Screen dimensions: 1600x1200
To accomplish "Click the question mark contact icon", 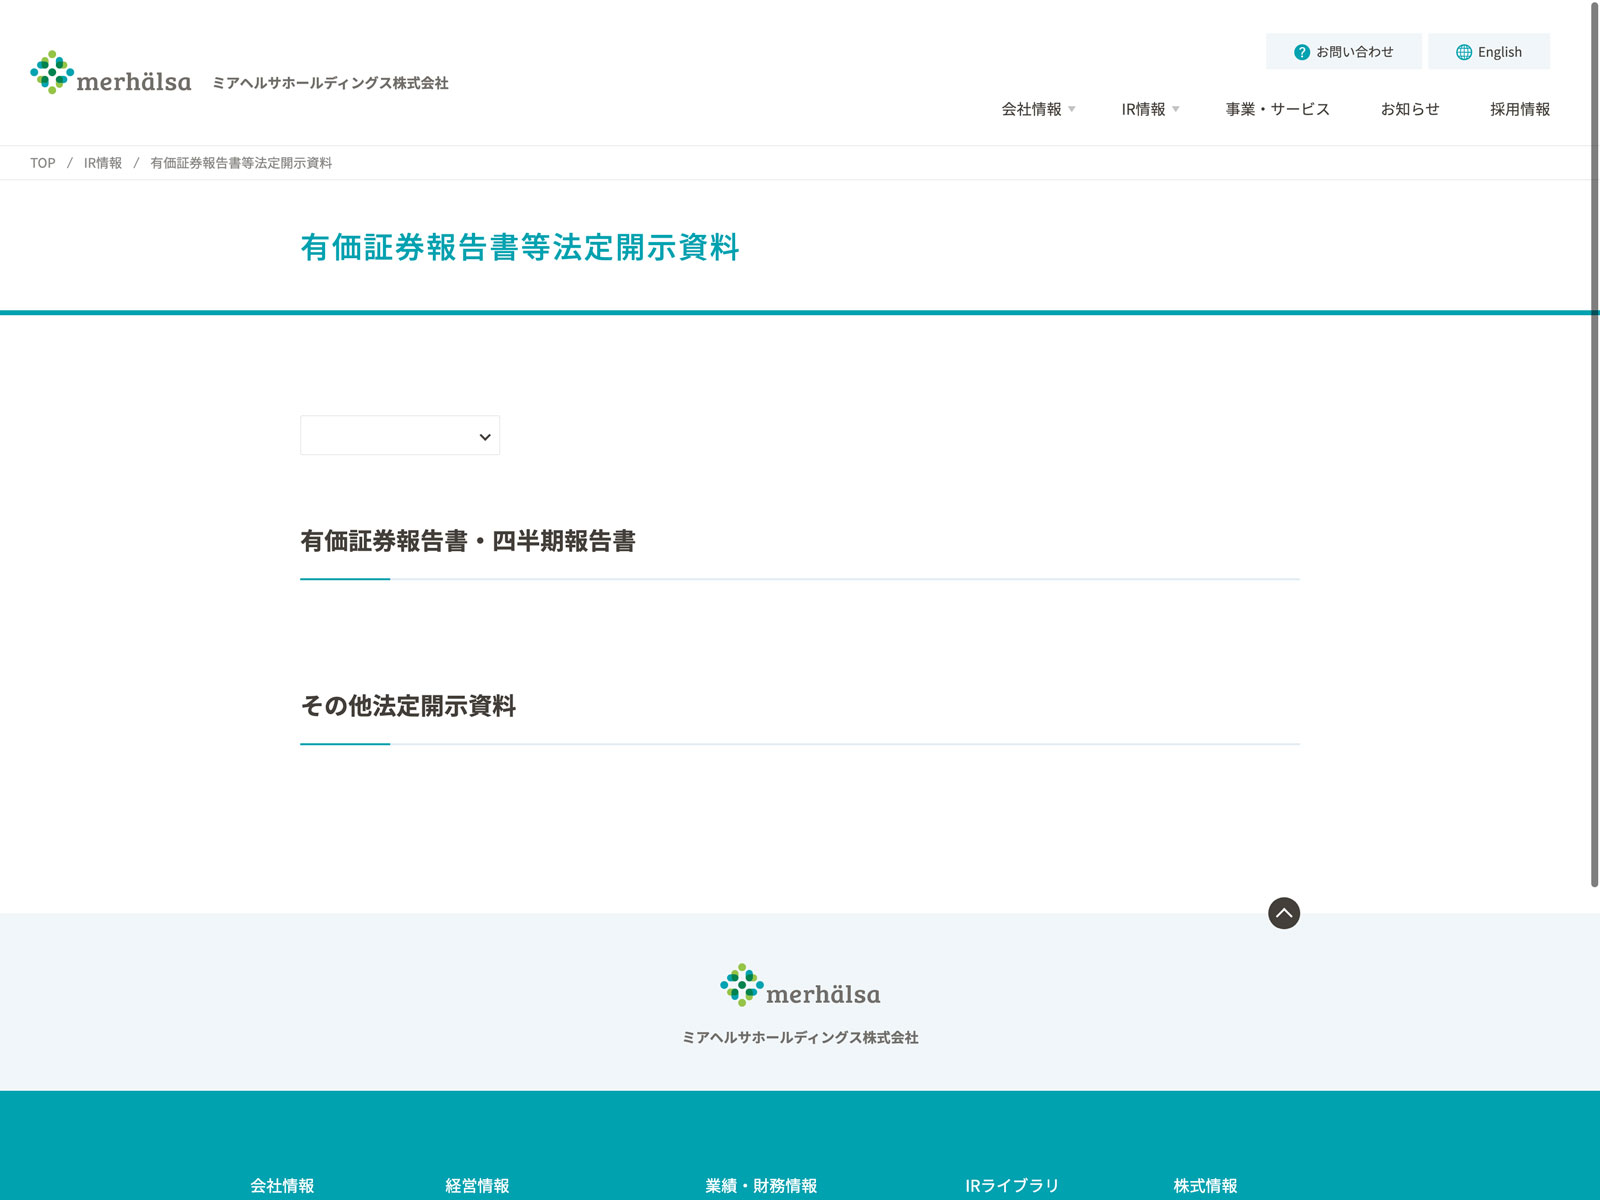I will pos(1301,52).
